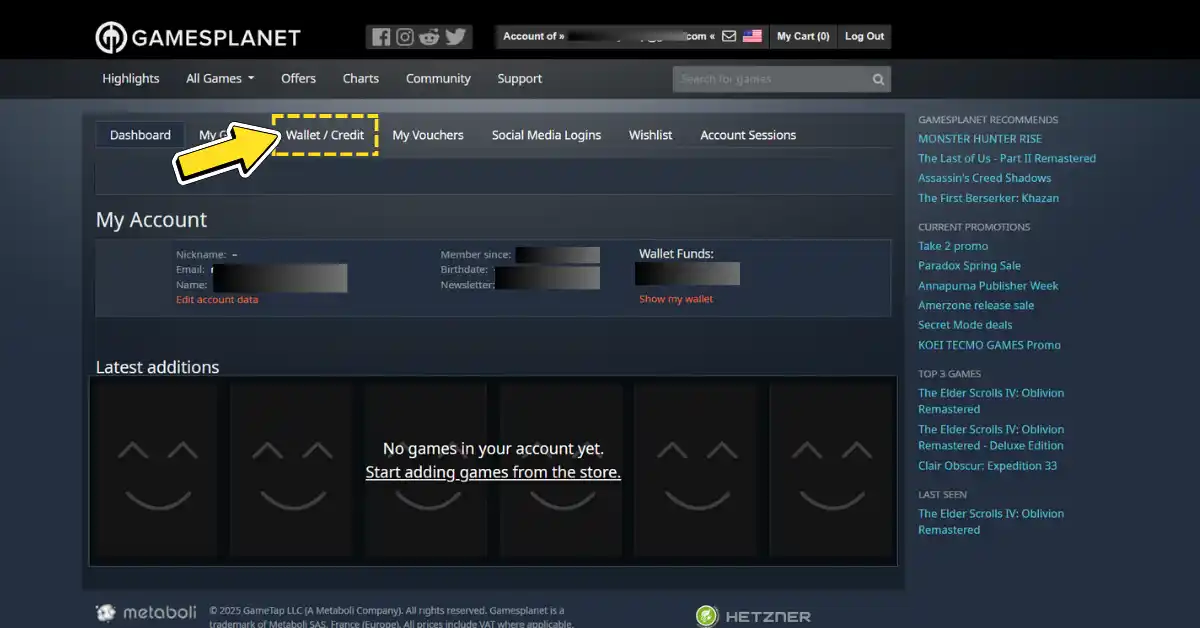The width and height of the screenshot is (1200, 628).
Task: Click the envelope mail icon
Action: [x=729, y=37]
